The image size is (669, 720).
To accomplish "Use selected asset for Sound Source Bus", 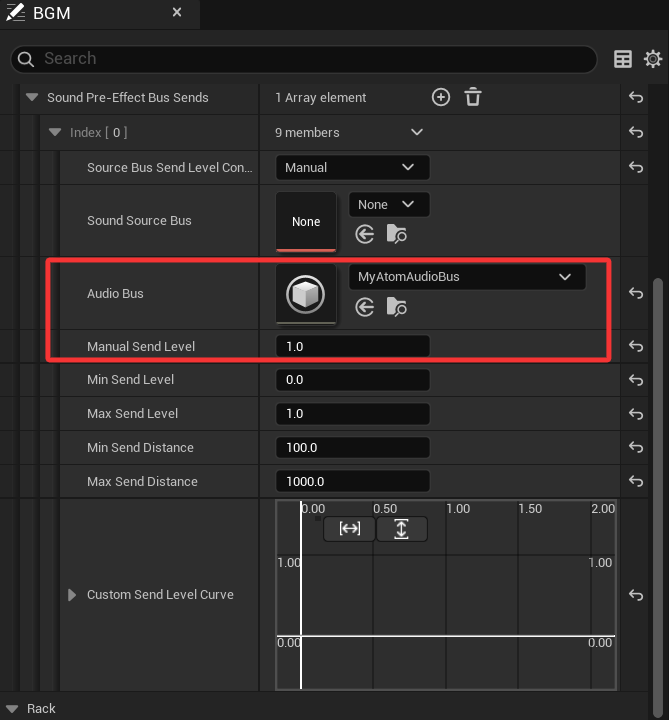I will [365, 234].
